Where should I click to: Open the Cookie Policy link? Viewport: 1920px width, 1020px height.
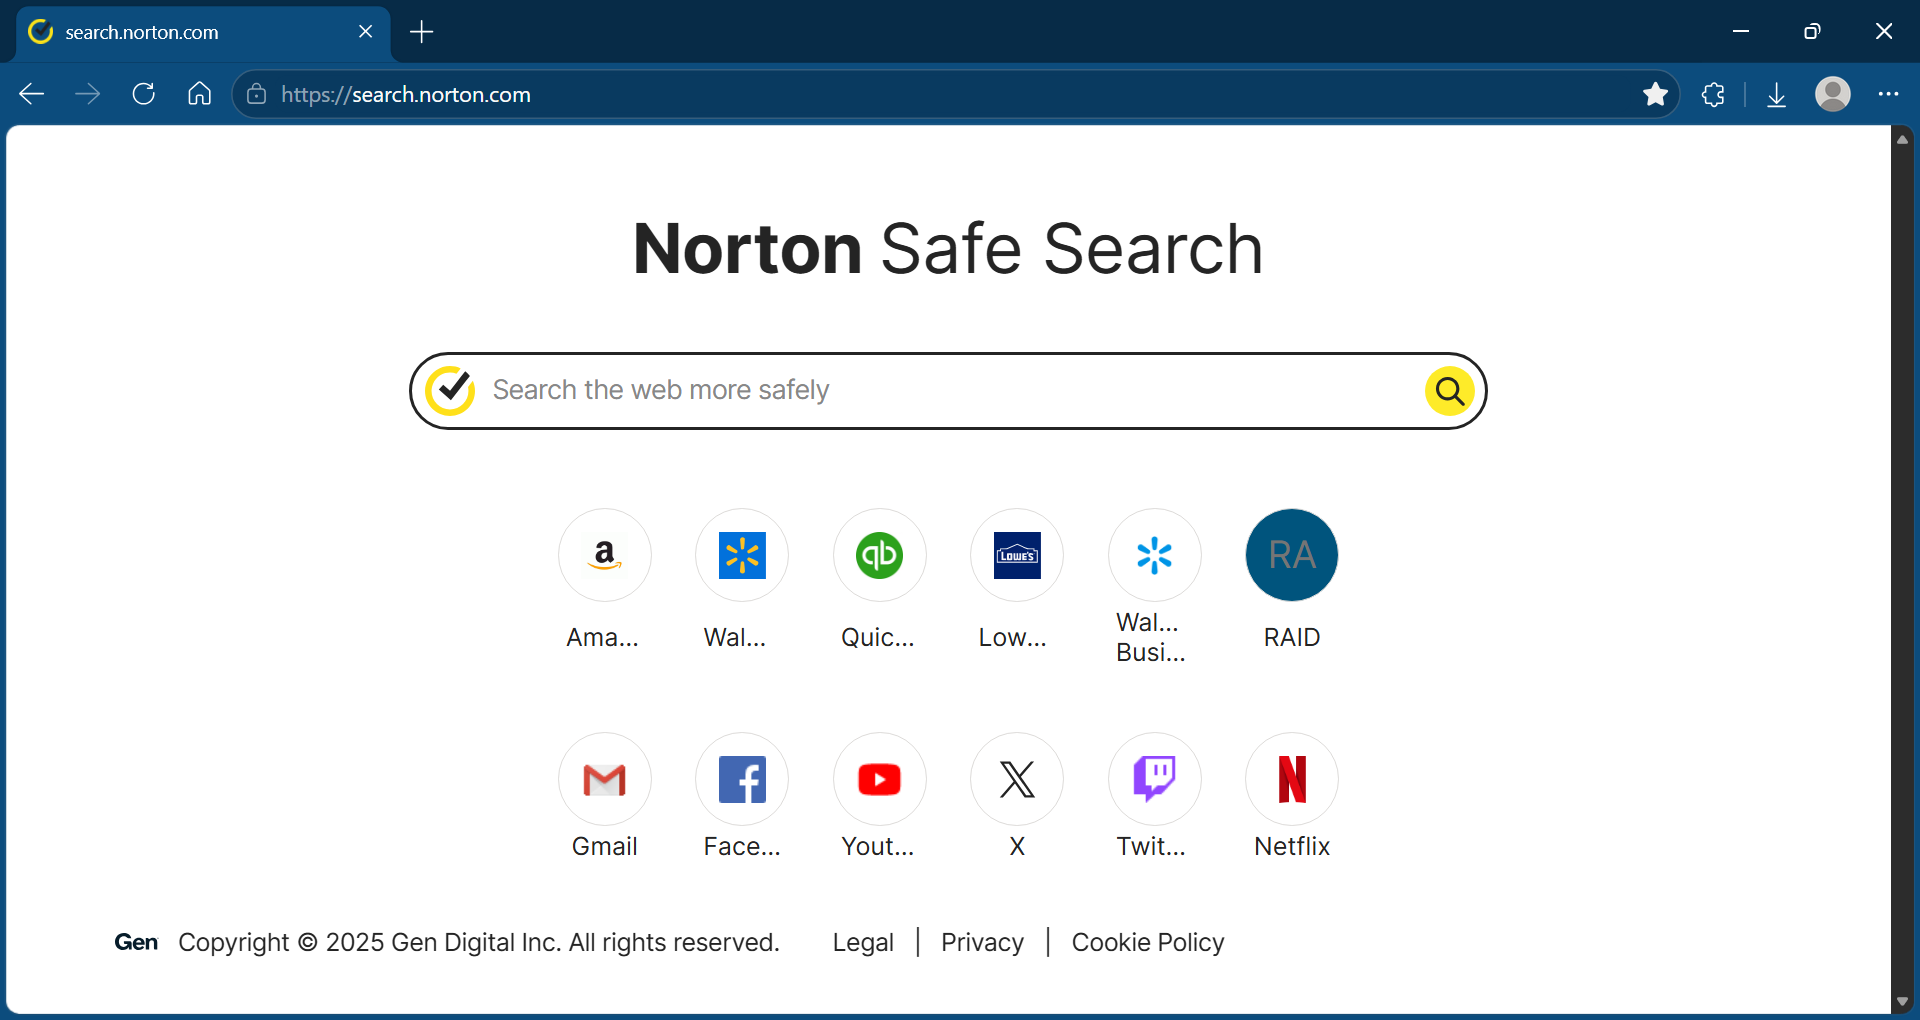(1148, 942)
